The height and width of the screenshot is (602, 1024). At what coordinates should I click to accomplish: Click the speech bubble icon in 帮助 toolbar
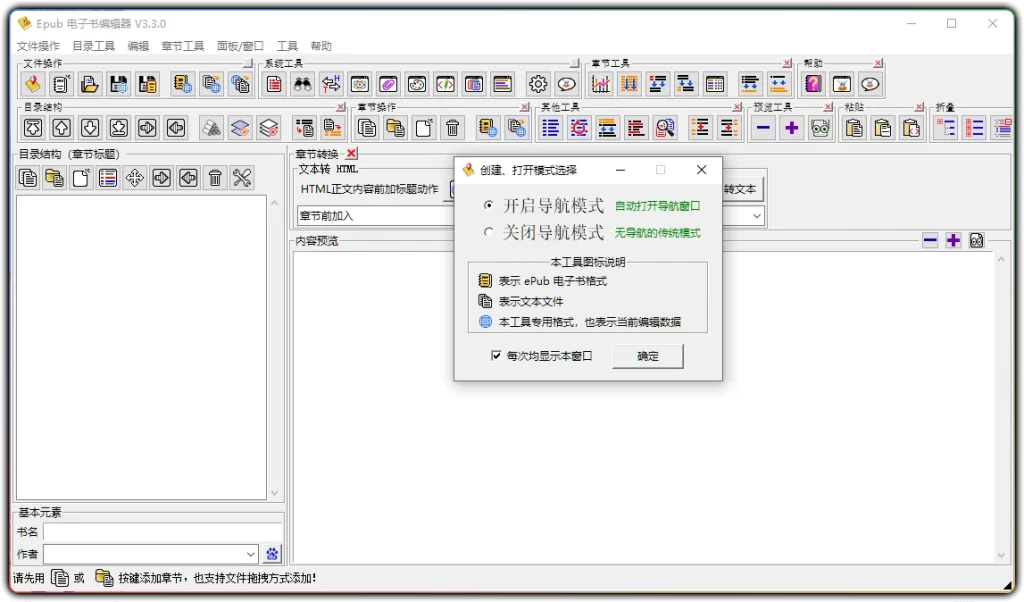click(870, 84)
